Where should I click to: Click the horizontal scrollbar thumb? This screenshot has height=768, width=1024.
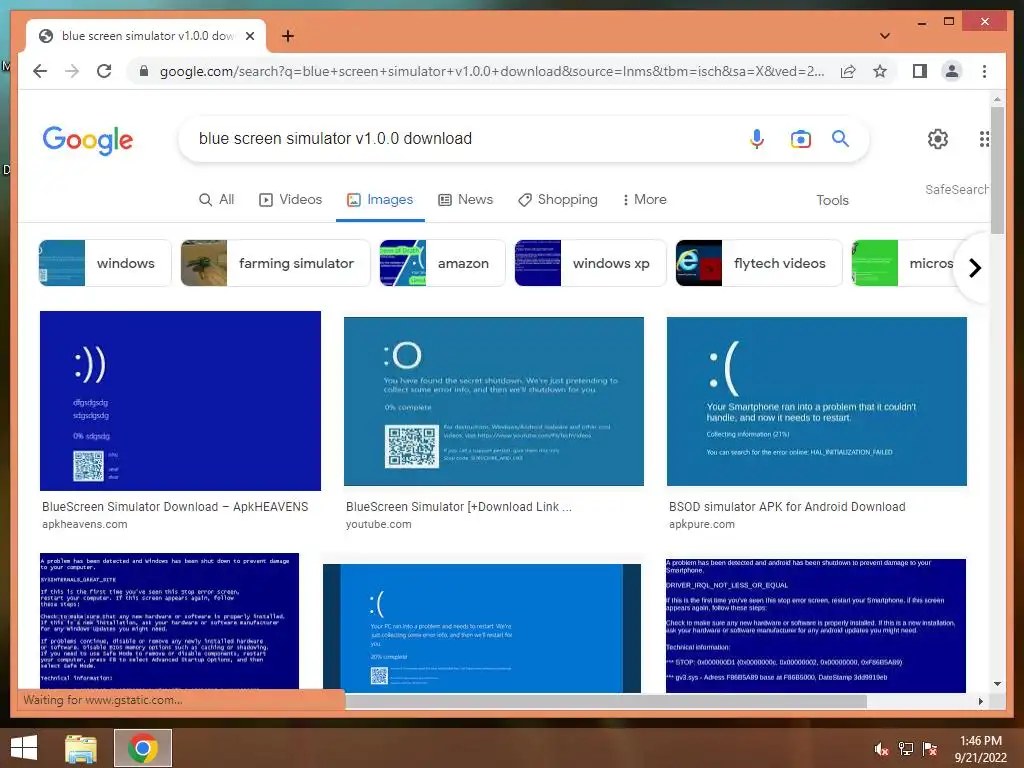pyautogui.click(x=605, y=701)
